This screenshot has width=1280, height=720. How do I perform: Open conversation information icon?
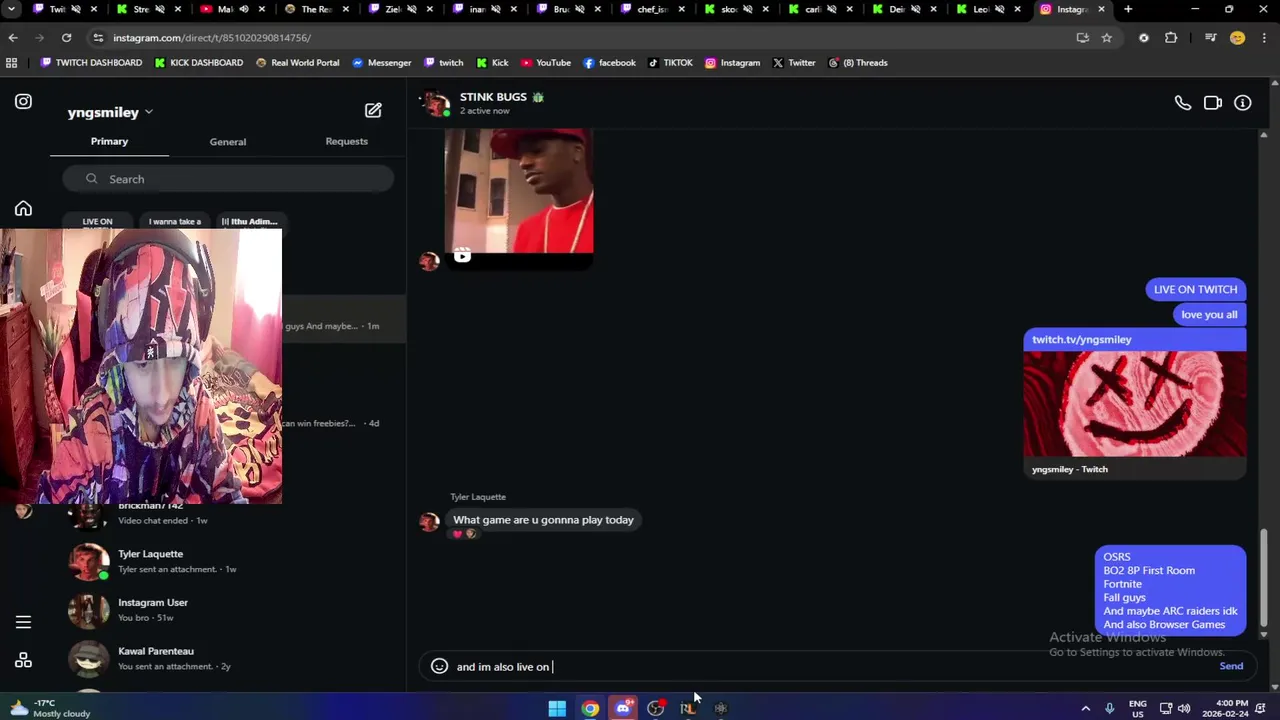[x=1243, y=103]
